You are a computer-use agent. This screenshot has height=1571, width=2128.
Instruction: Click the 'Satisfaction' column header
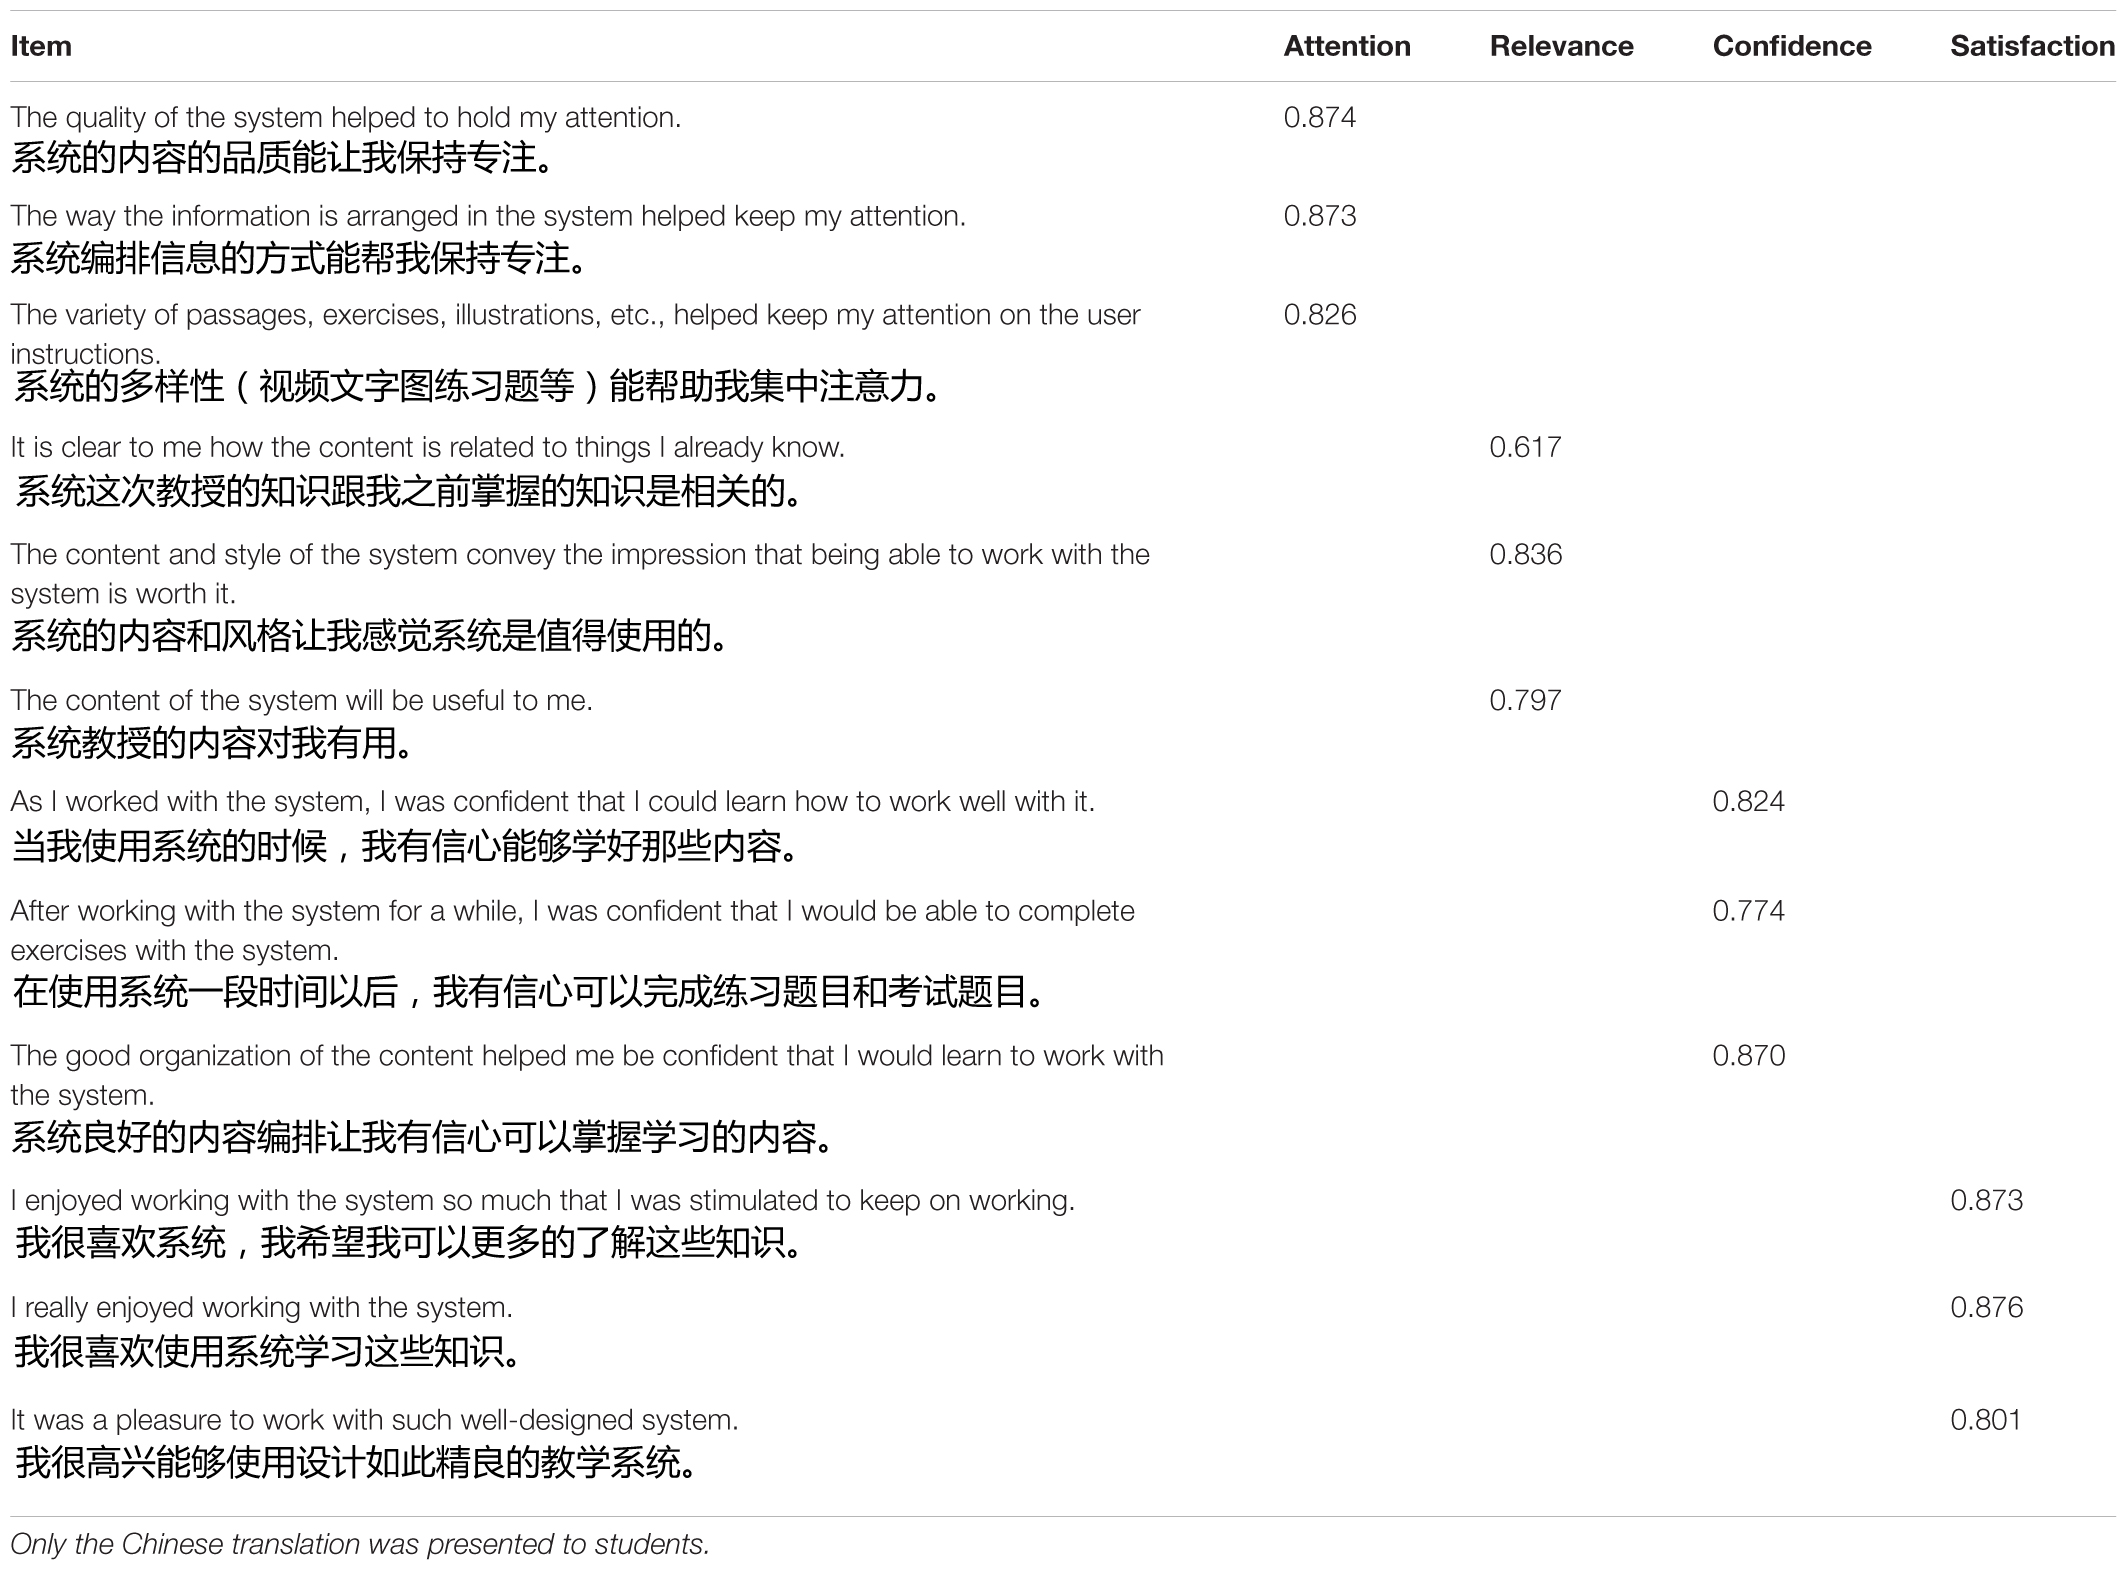click(x=2032, y=46)
